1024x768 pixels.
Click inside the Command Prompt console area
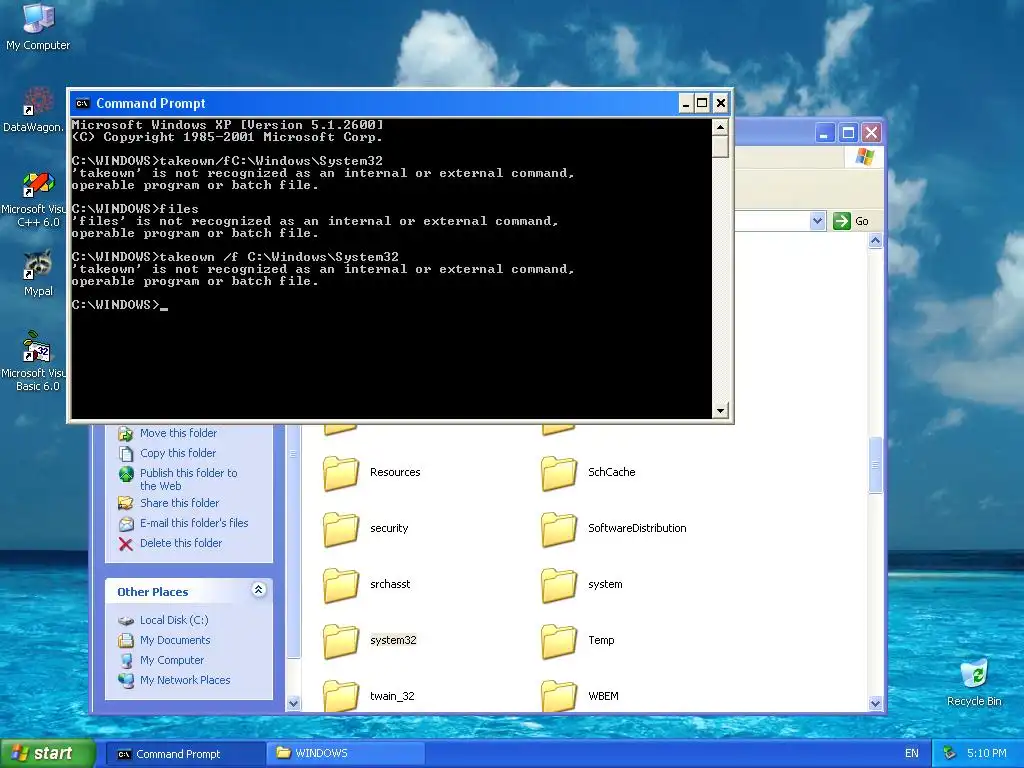click(391, 268)
